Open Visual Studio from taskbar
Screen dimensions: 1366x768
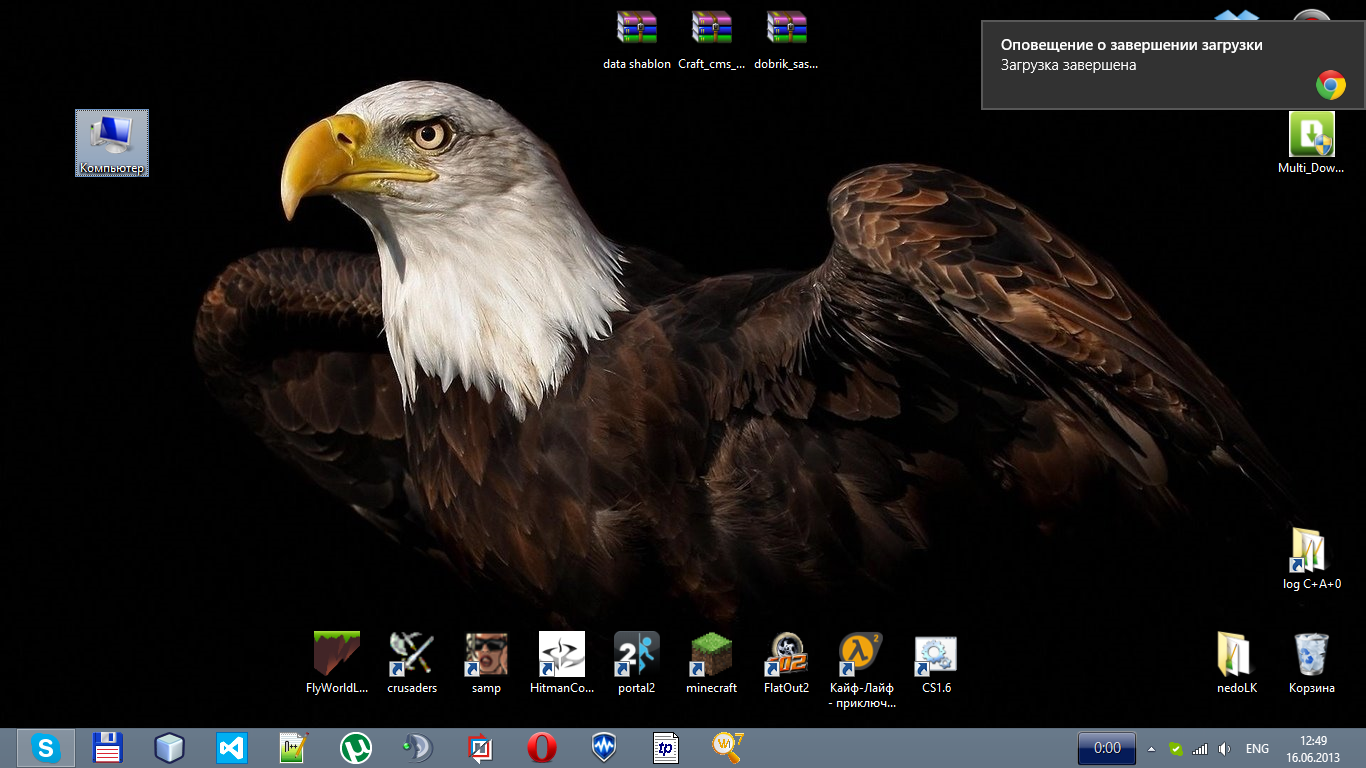(x=232, y=748)
